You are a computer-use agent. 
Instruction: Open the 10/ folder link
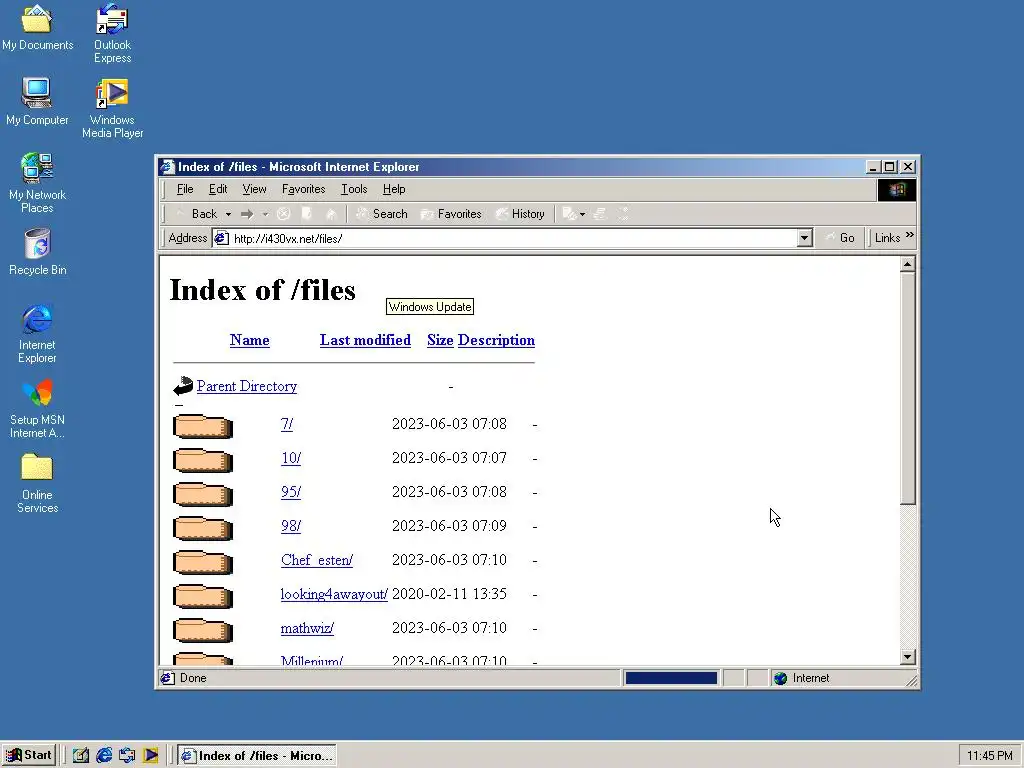pos(291,458)
